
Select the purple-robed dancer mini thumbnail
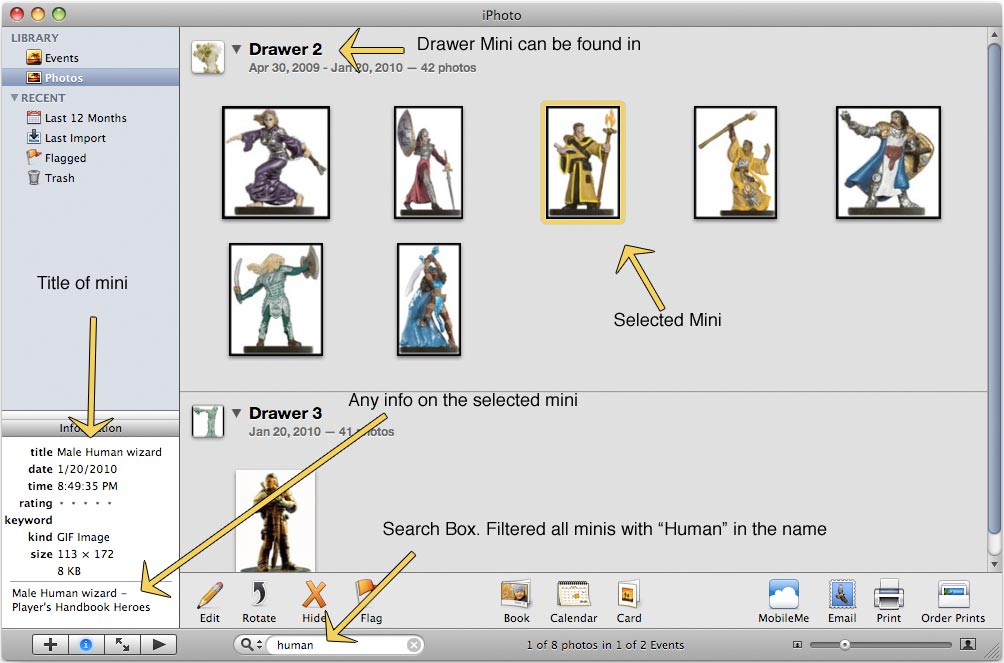[276, 163]
